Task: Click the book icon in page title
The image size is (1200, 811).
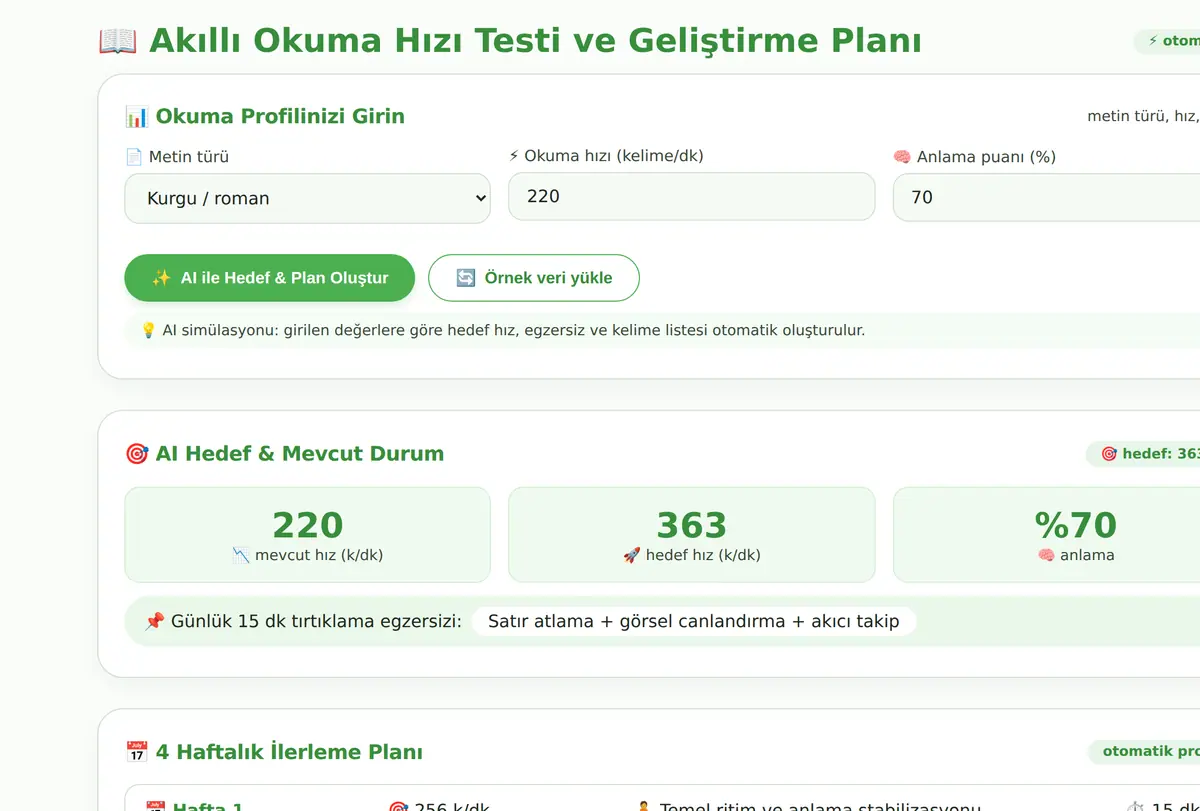Action: [117, 41]
